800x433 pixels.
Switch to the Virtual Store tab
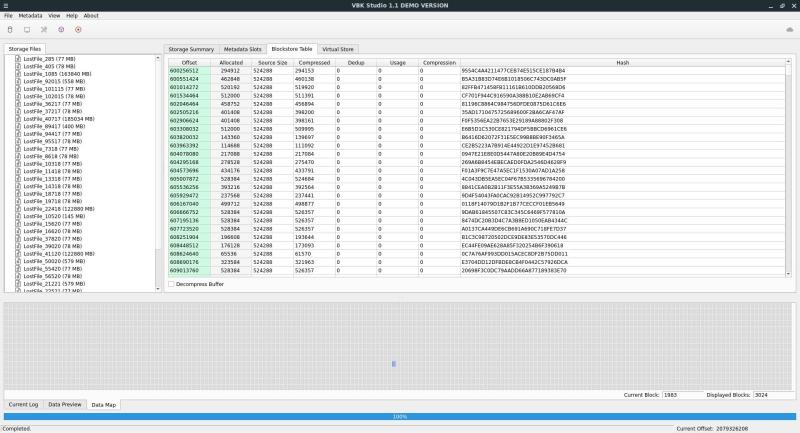point(338,49)
